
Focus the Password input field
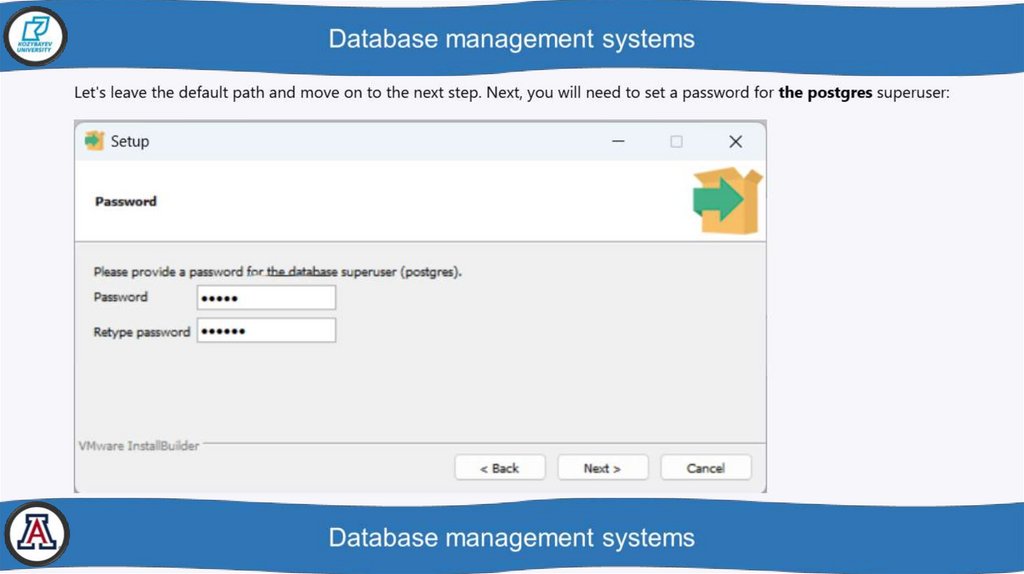(x=266, y=297)
